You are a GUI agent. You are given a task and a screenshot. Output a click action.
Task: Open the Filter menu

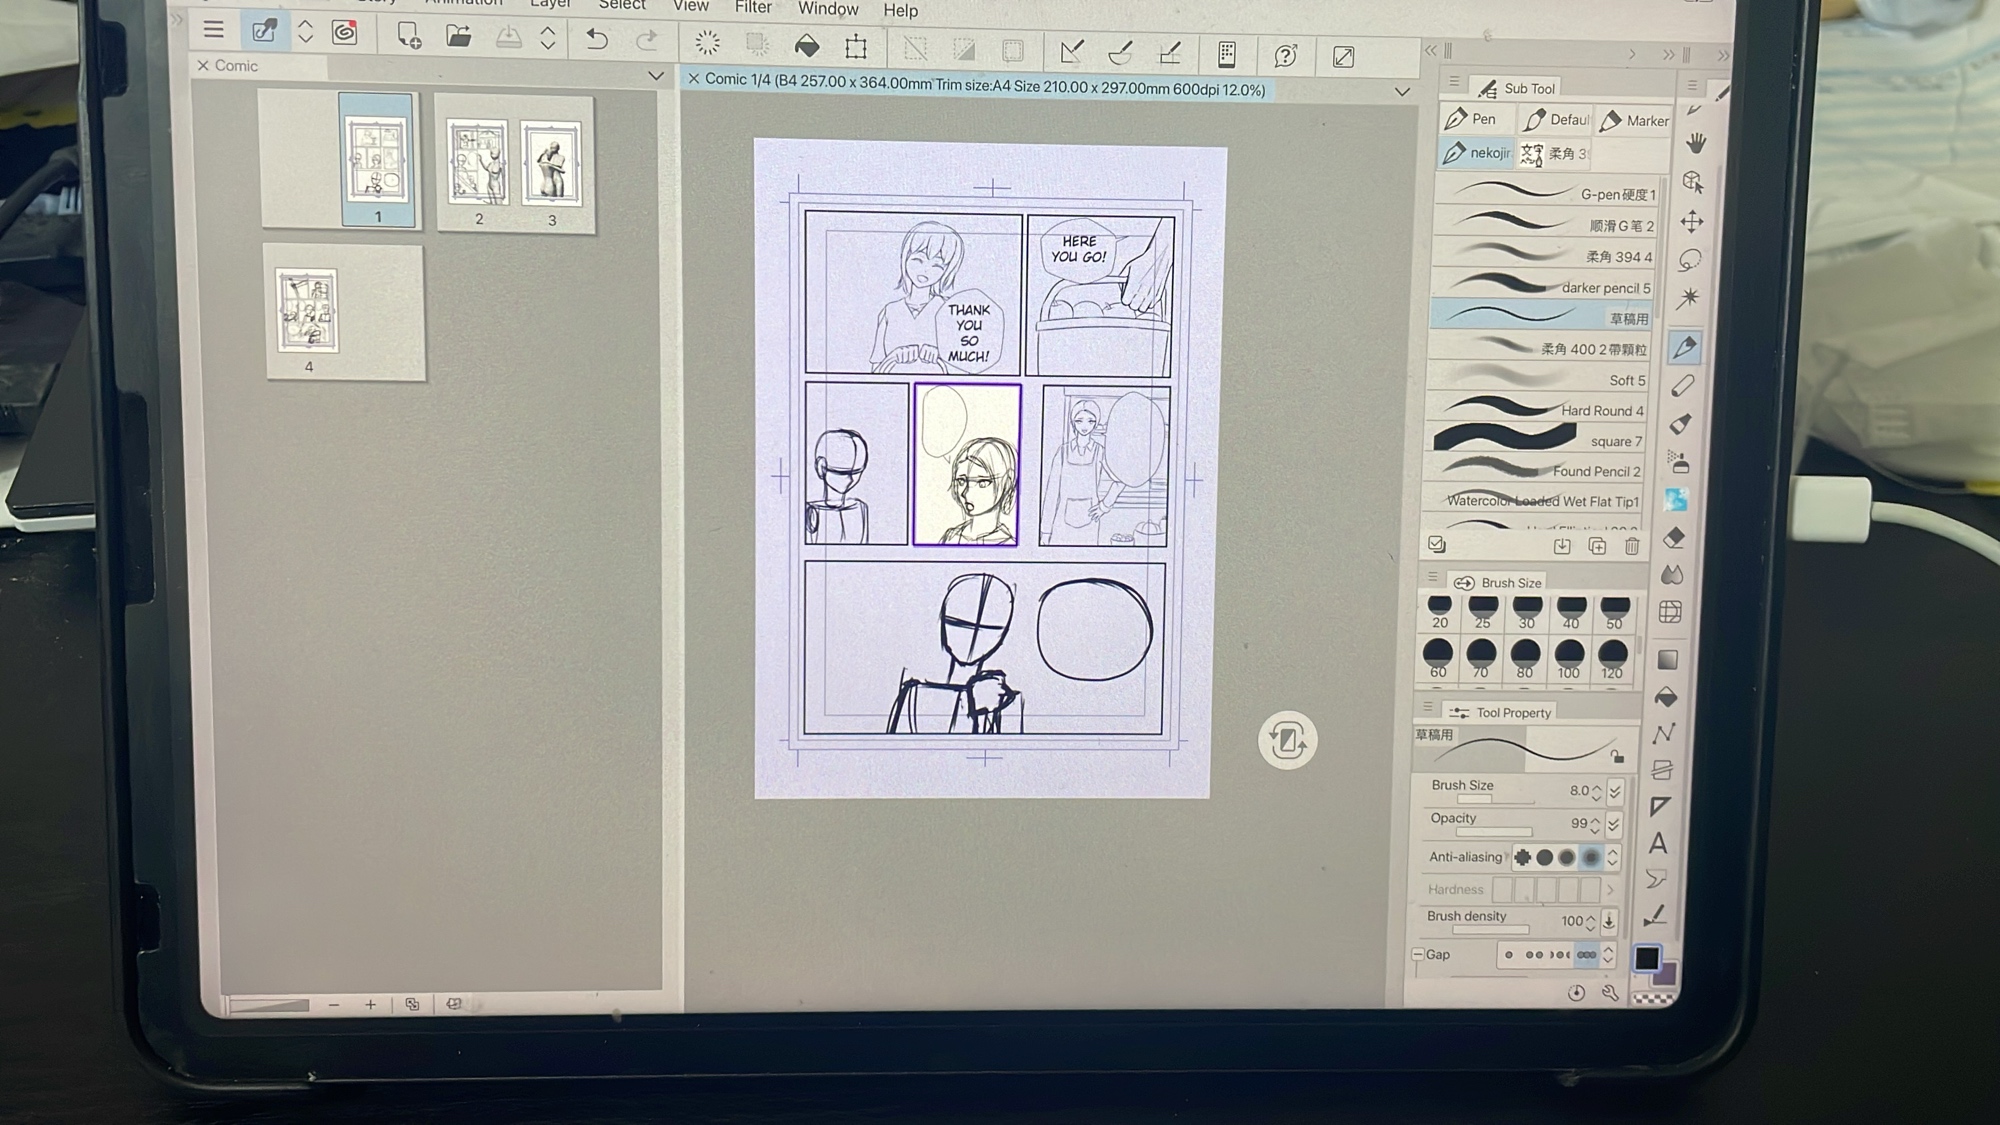coord(753,8)
